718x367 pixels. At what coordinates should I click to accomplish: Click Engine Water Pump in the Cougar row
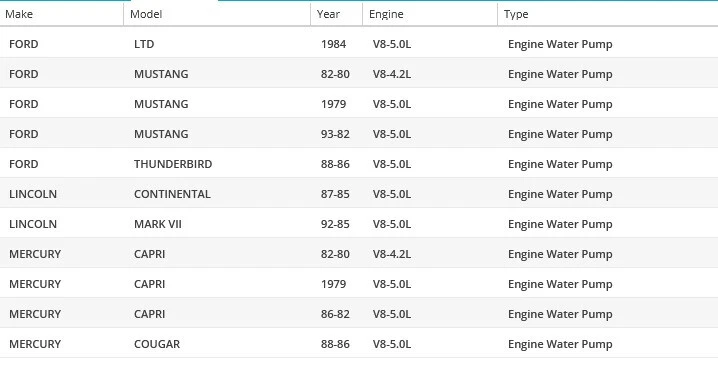click(560, 345)
